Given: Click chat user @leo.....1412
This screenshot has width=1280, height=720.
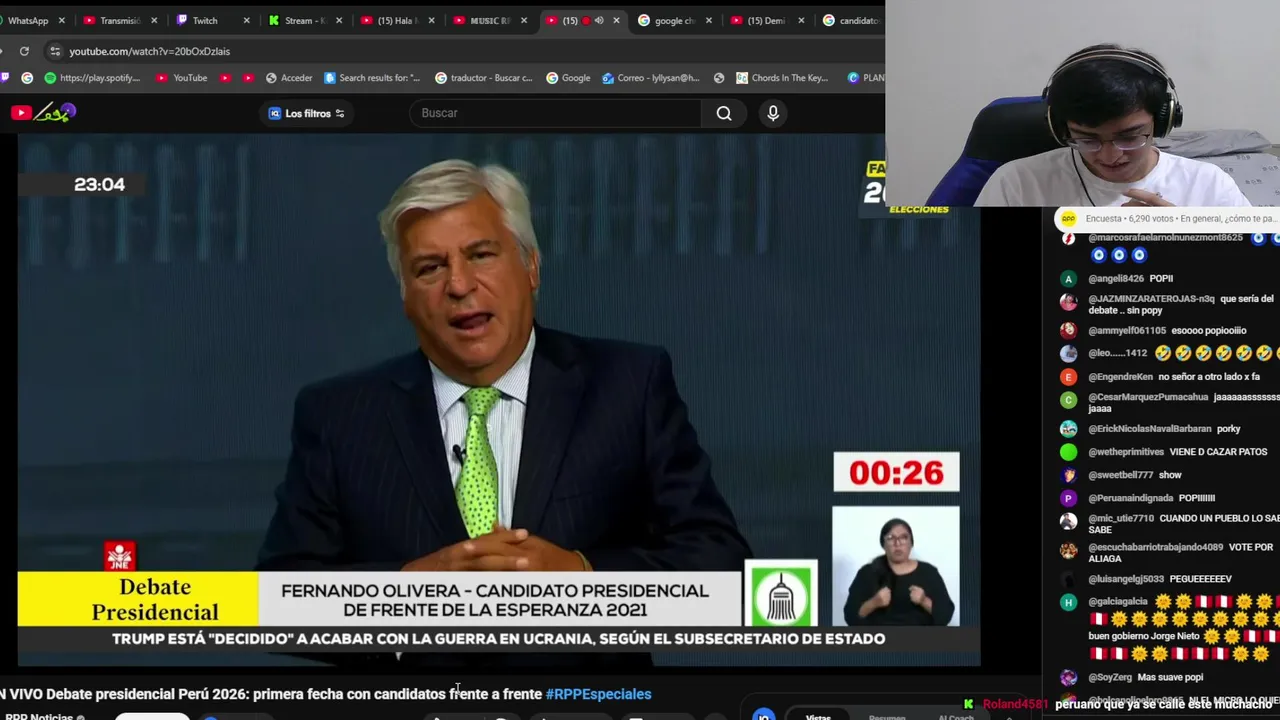Looking at the screenshot, I should tap(1118, 353).
